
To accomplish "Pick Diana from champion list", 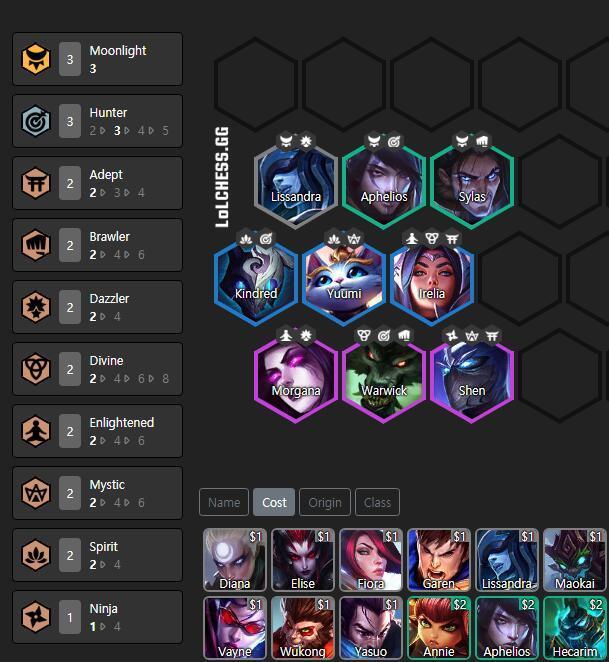I will [x=235, y=559].
